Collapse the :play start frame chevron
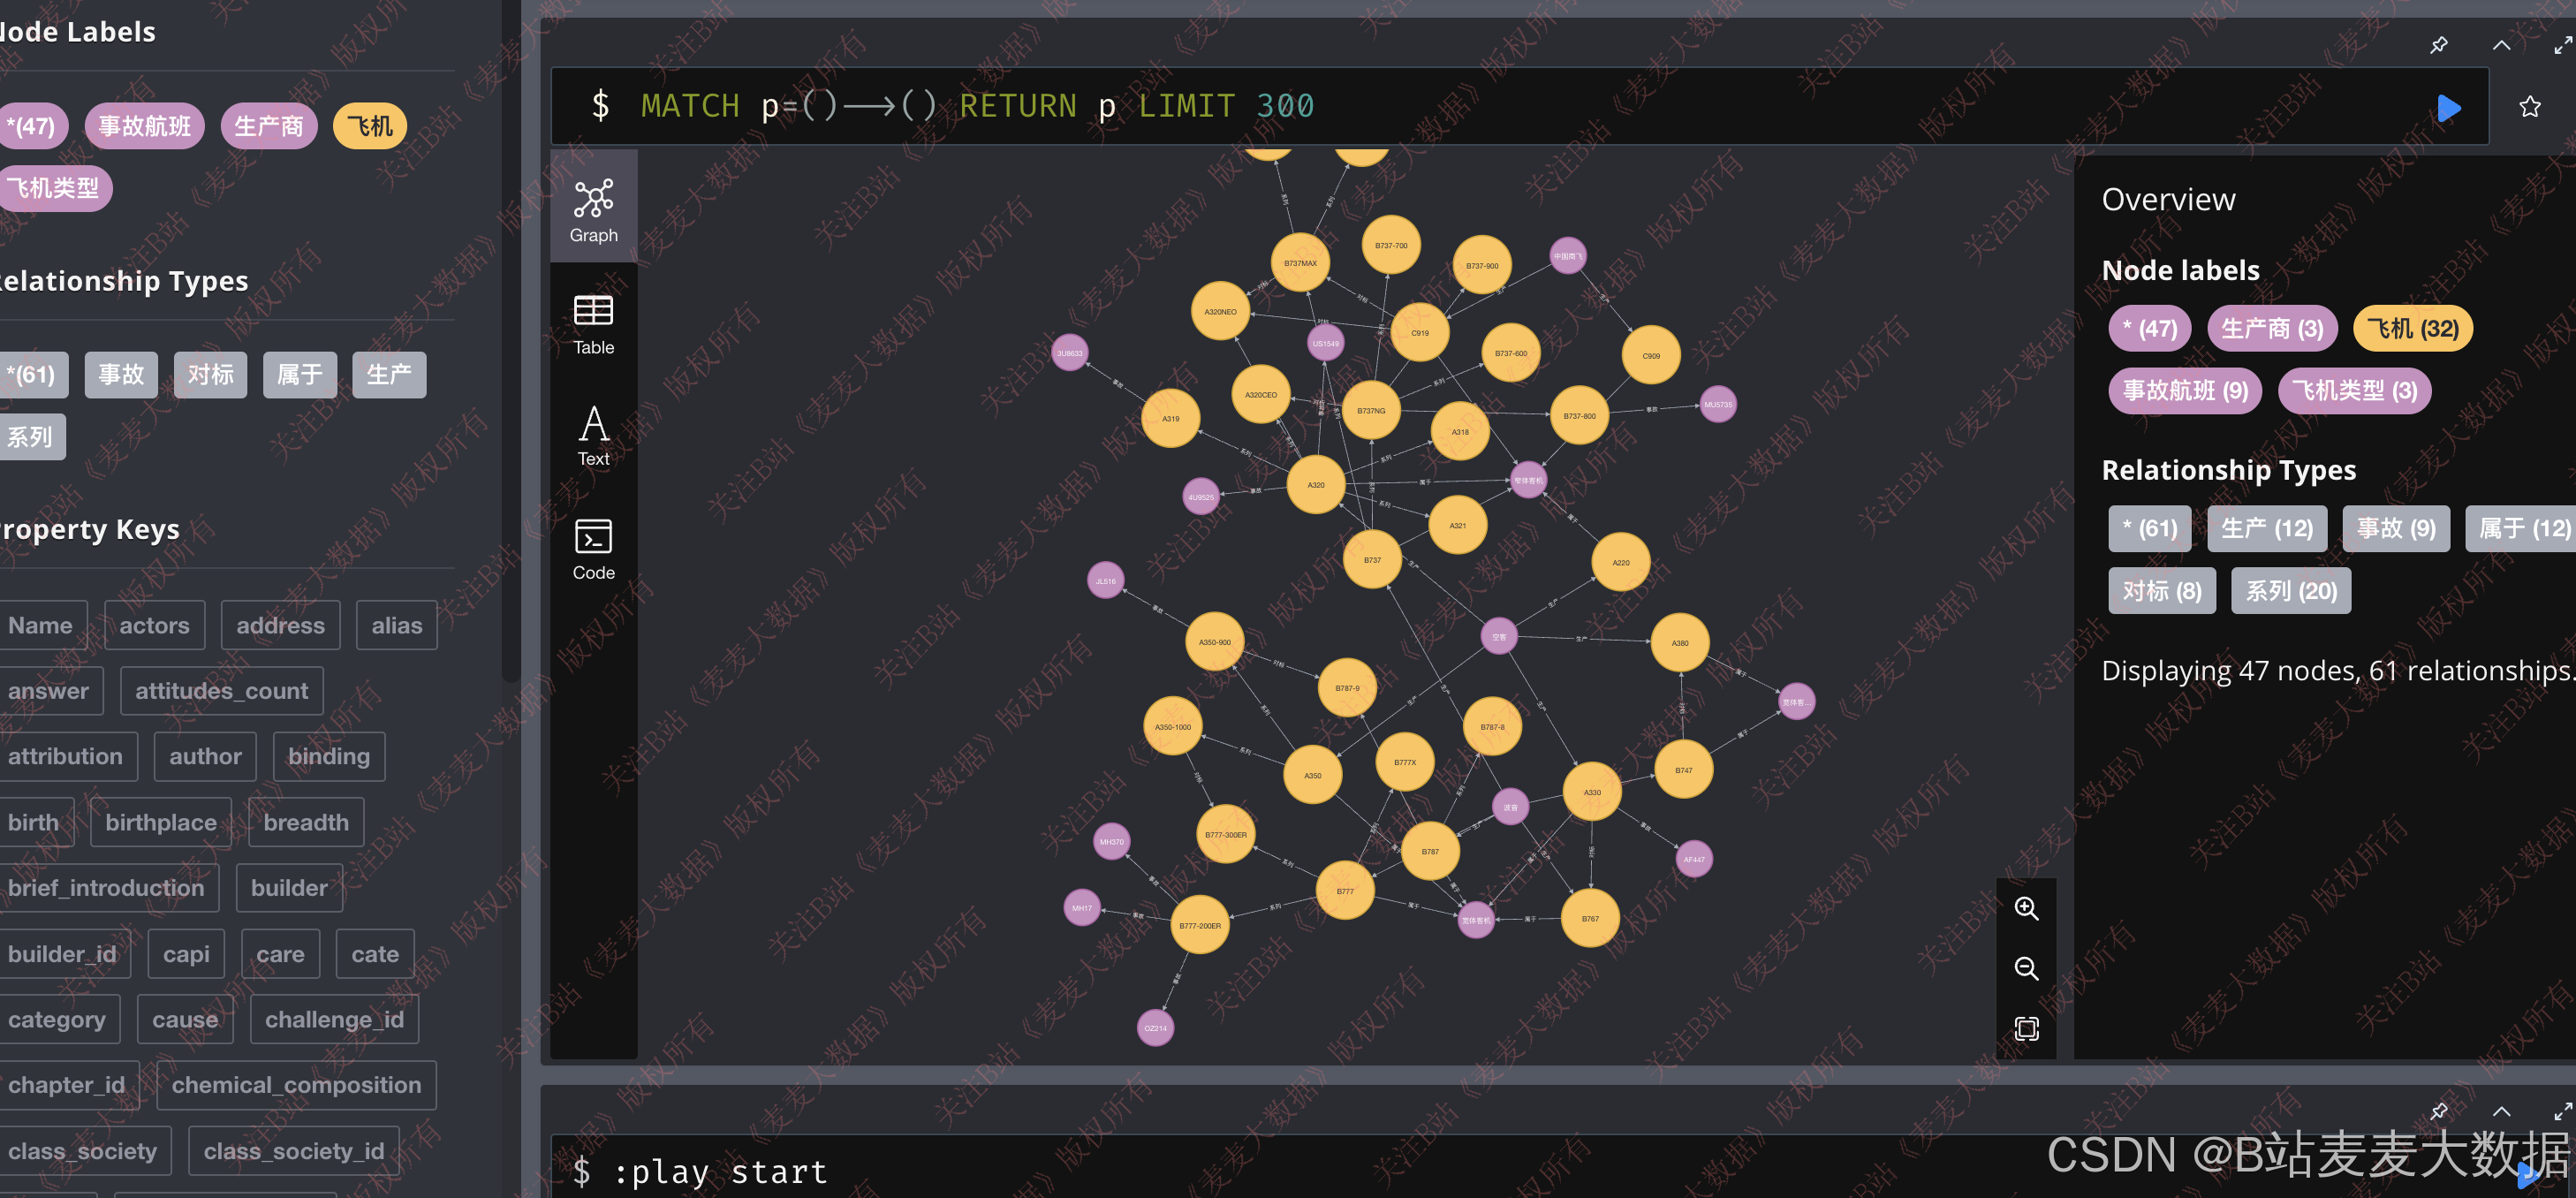 click(2501, 1111)
